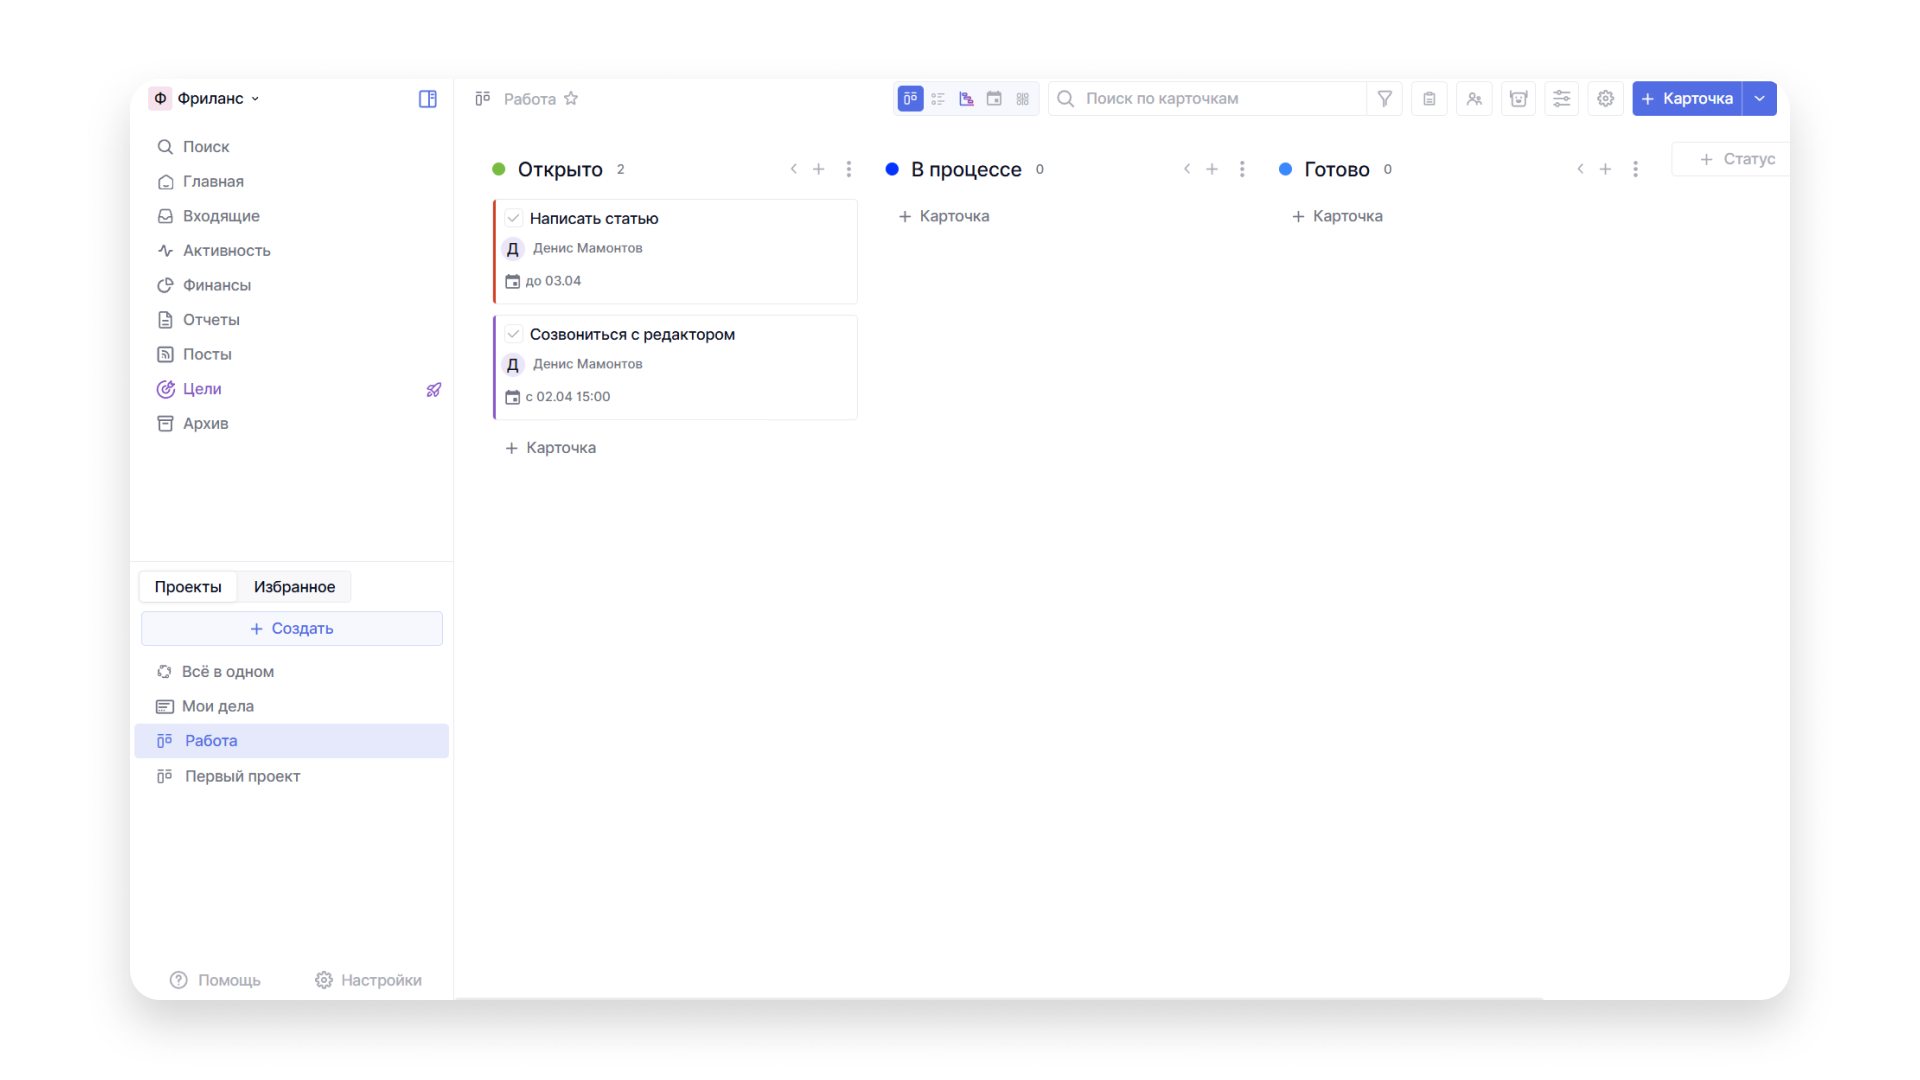Open three-dot menu of Открыто column
Viewport: 1920px width, 1080px height.
click(849, 169)
